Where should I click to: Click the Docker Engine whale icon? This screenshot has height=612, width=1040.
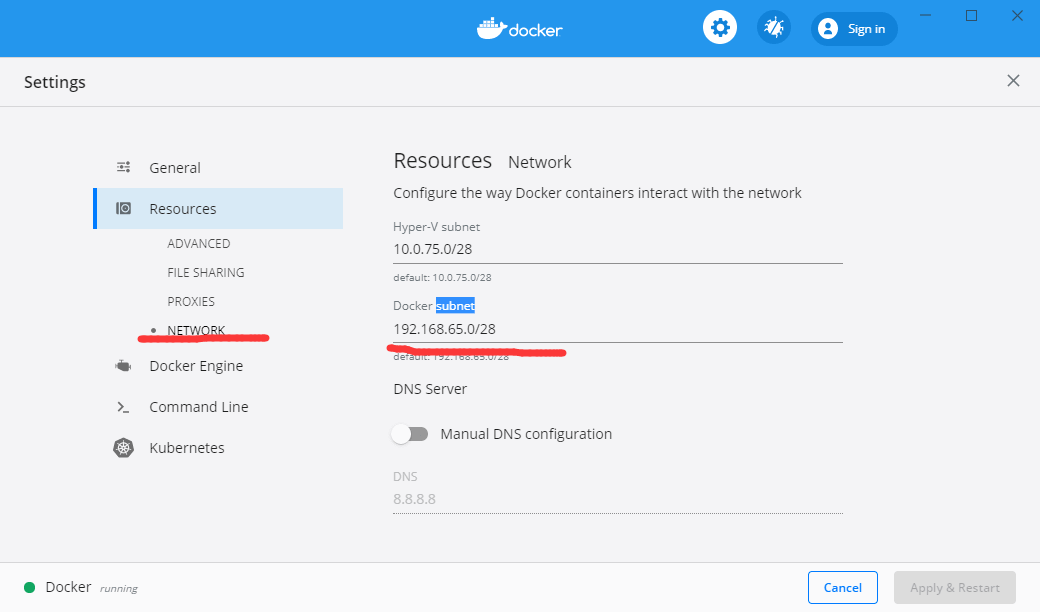pyautogui.click(x=124, y=366)
